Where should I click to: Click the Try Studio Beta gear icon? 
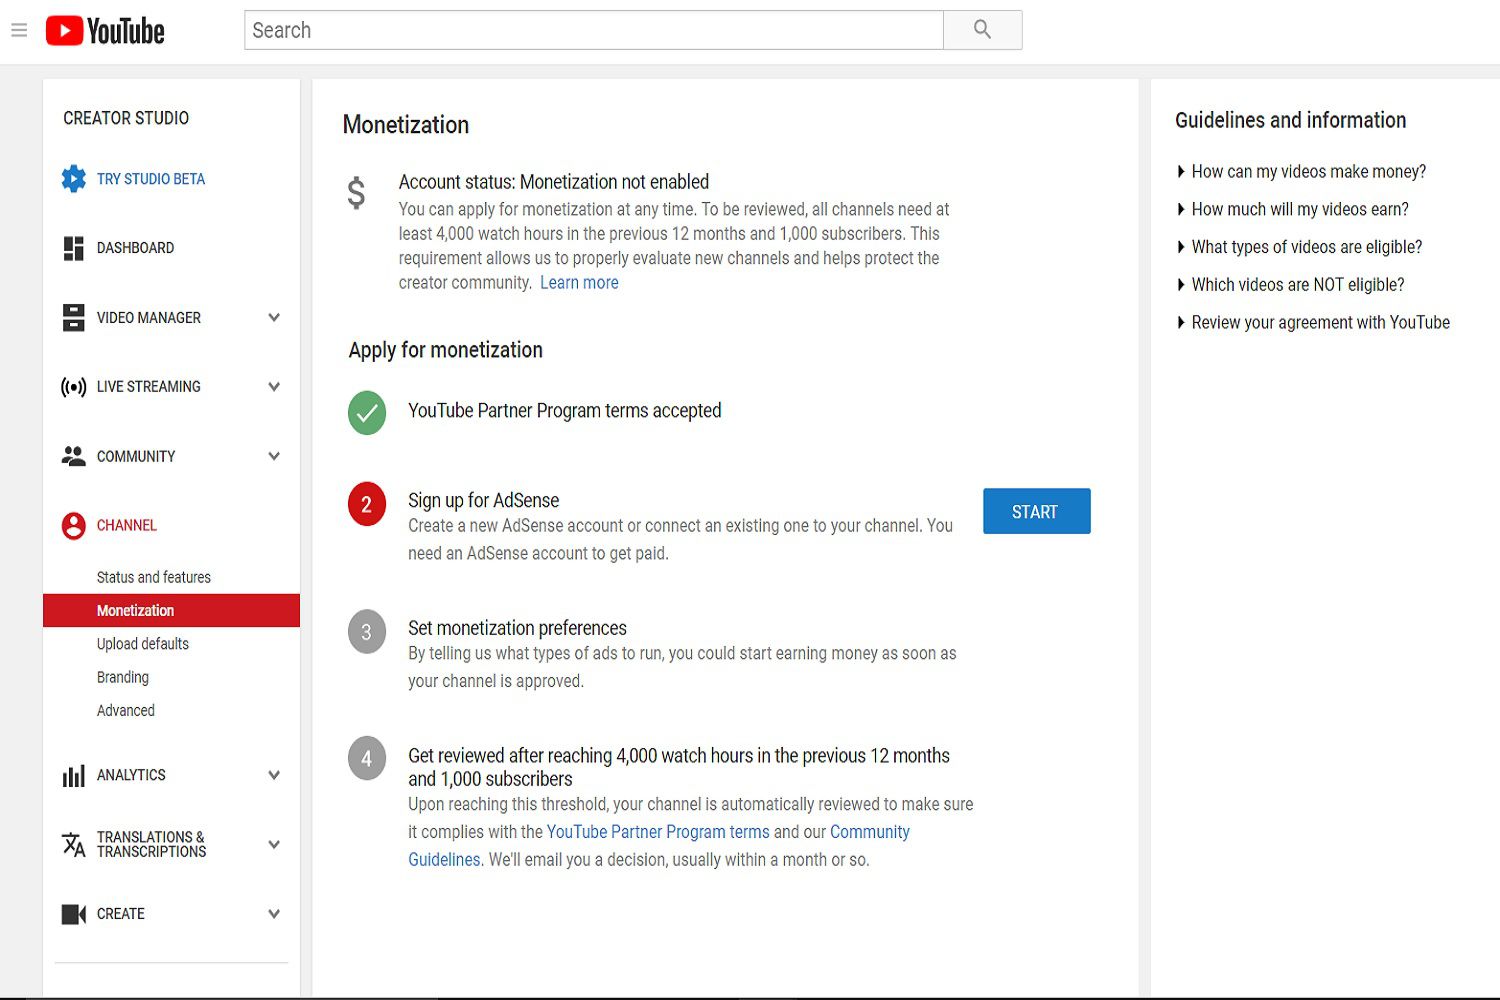73,179
